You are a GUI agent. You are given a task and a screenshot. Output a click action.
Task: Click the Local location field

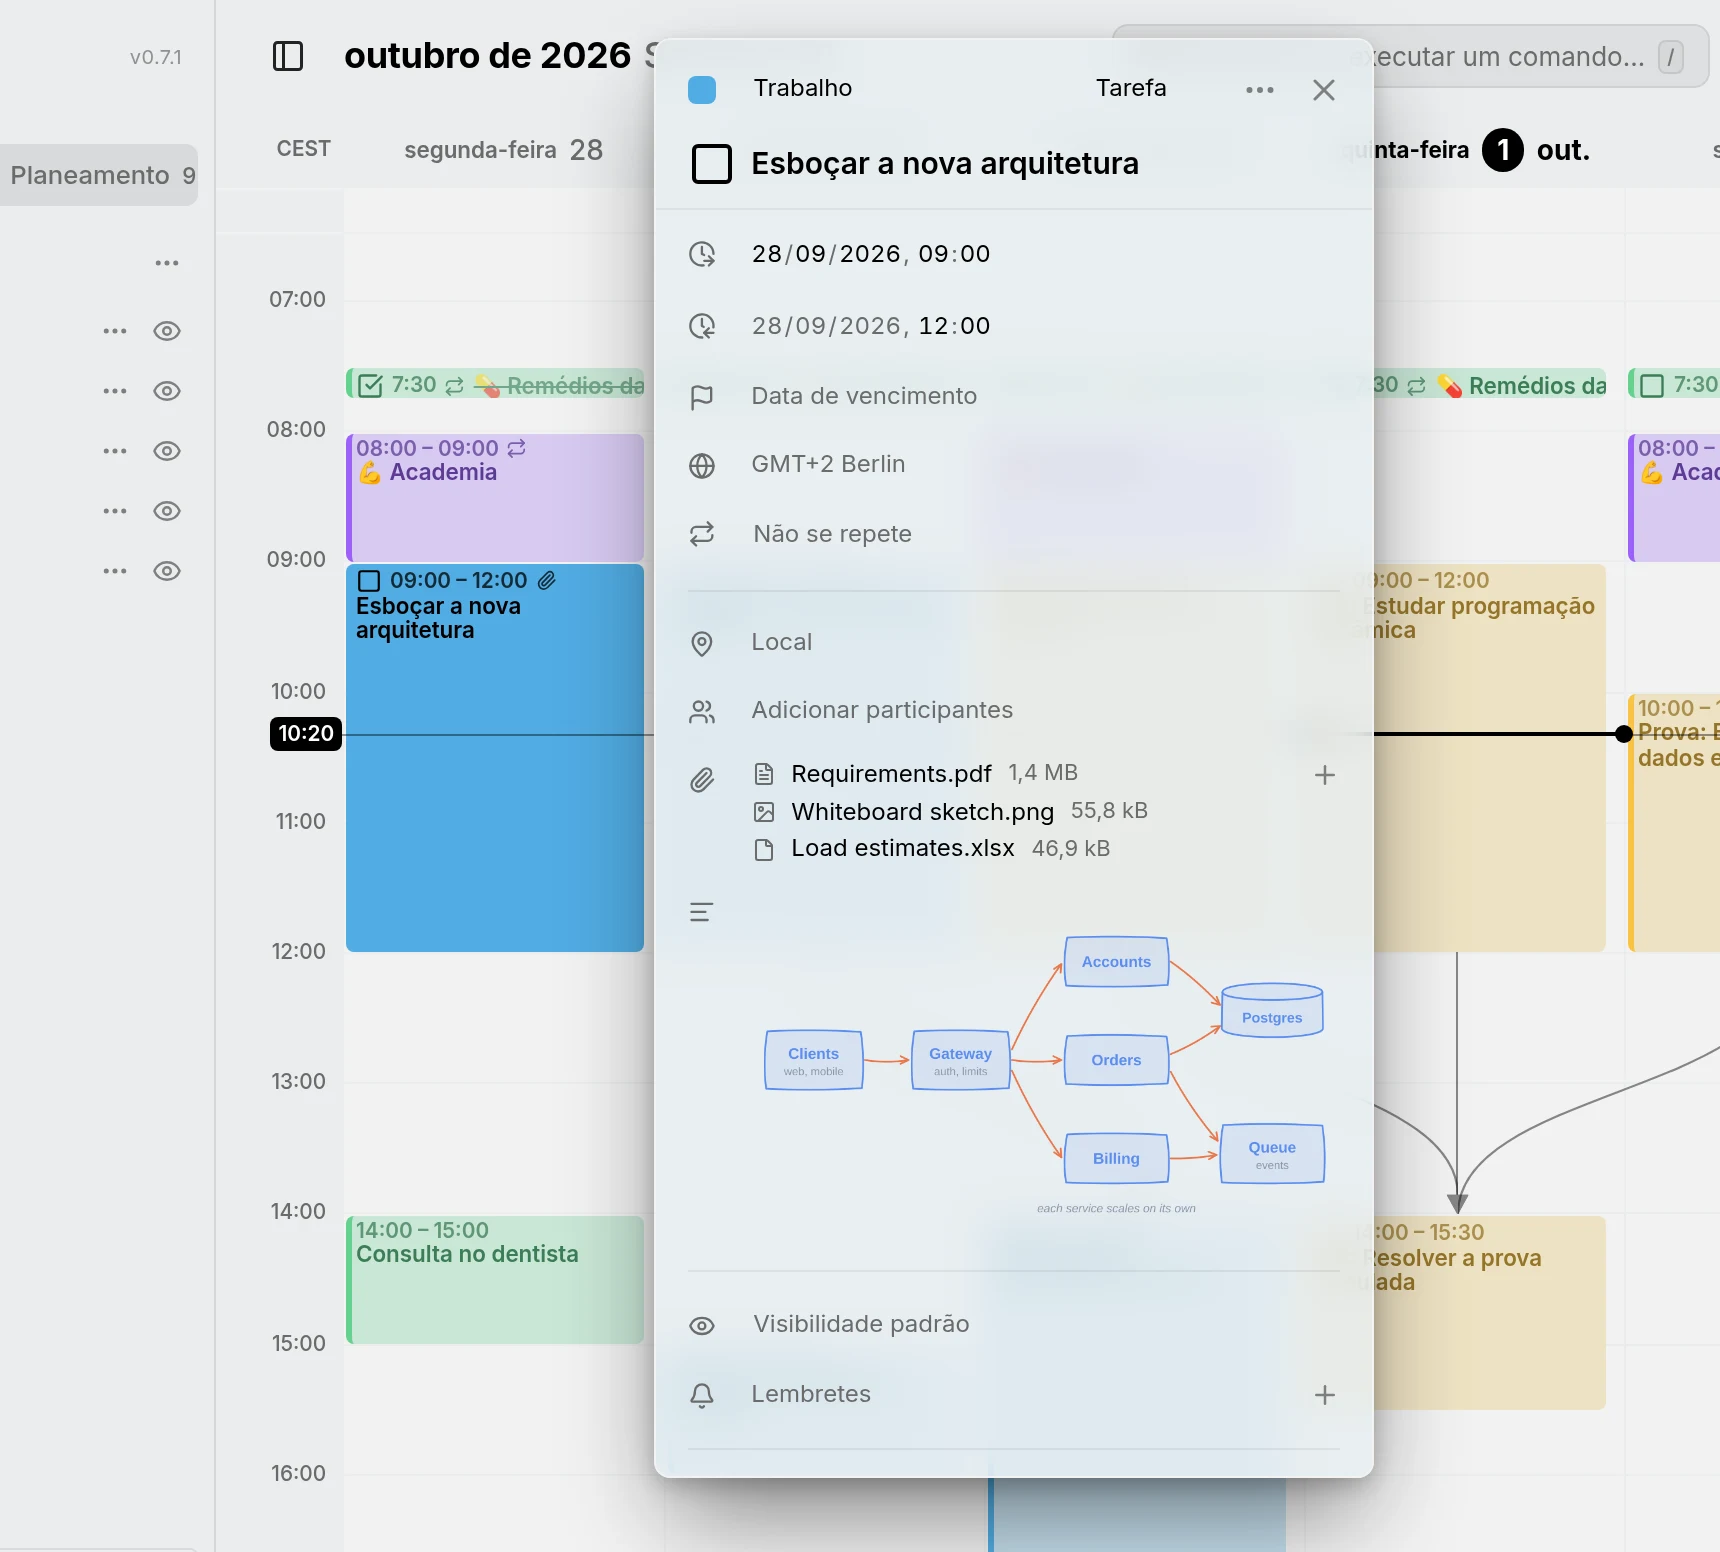782,642
